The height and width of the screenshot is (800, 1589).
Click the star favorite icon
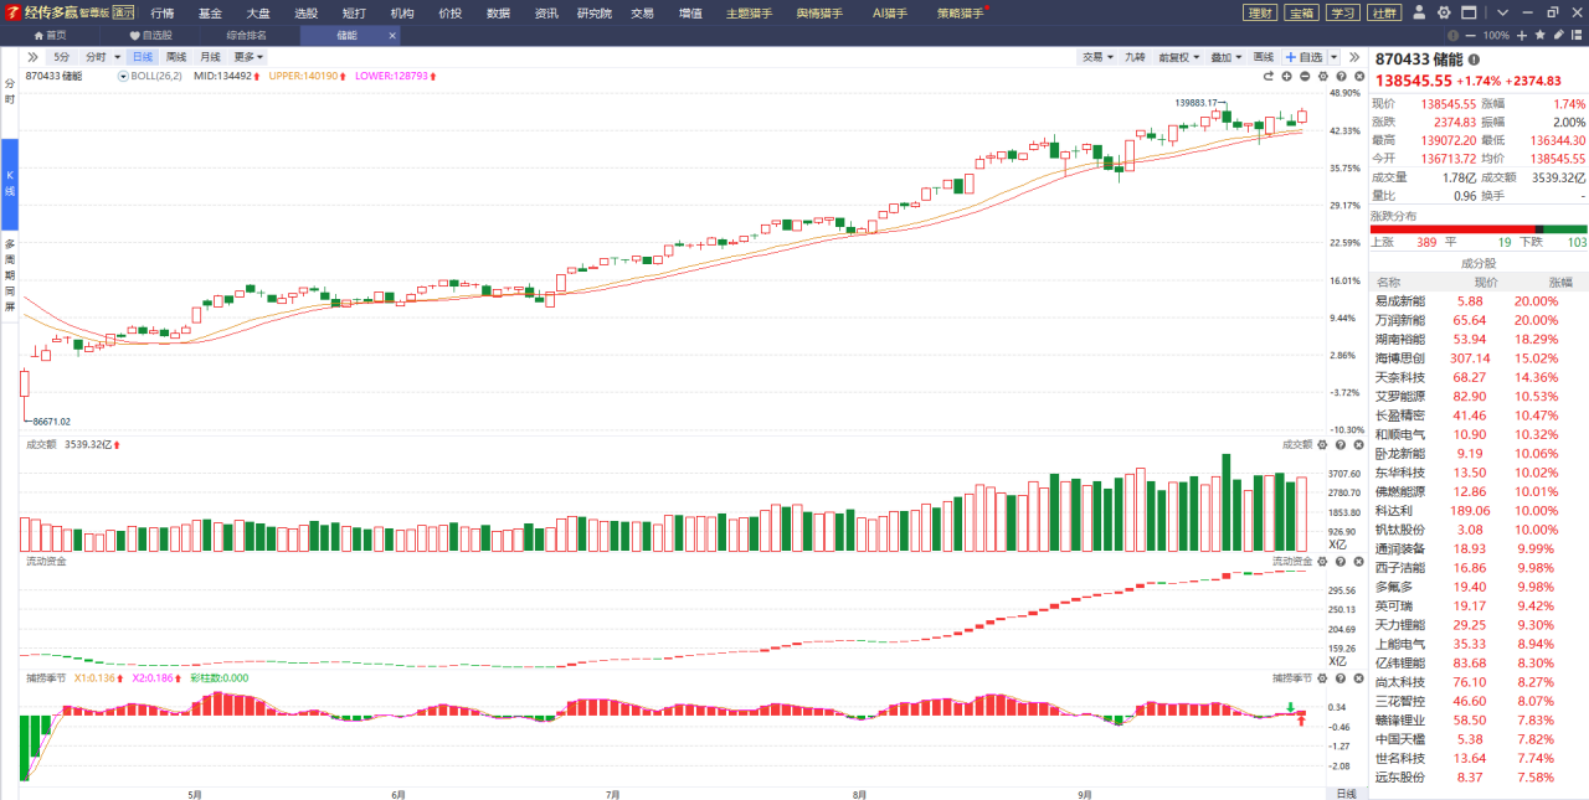click(1540, 35)
